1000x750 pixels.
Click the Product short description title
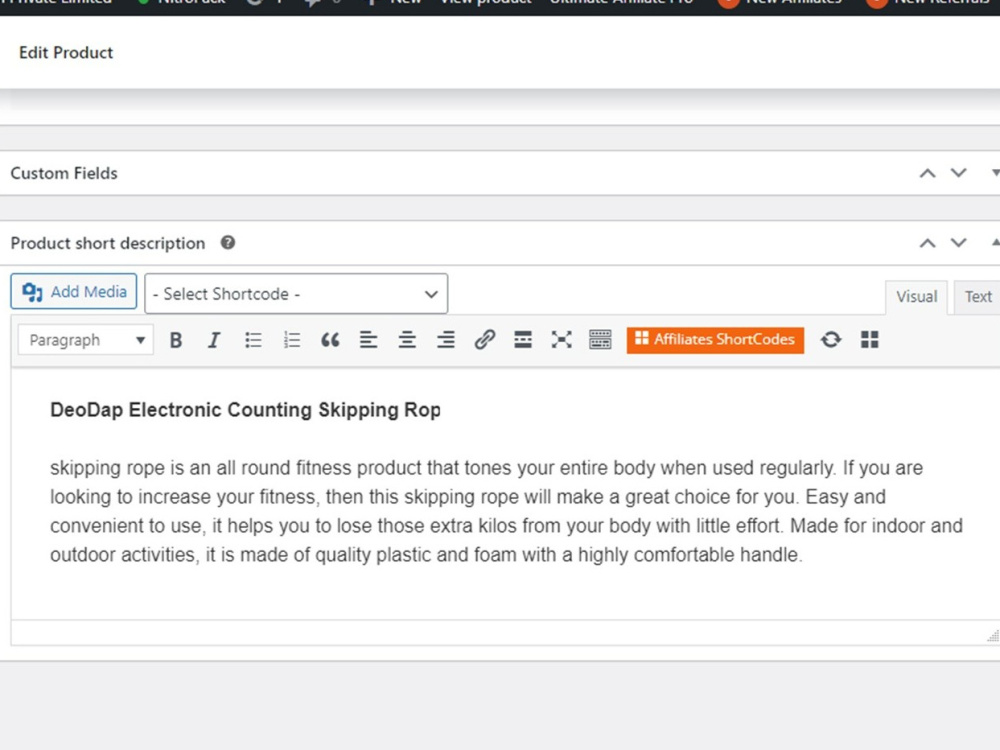point(108,244)
